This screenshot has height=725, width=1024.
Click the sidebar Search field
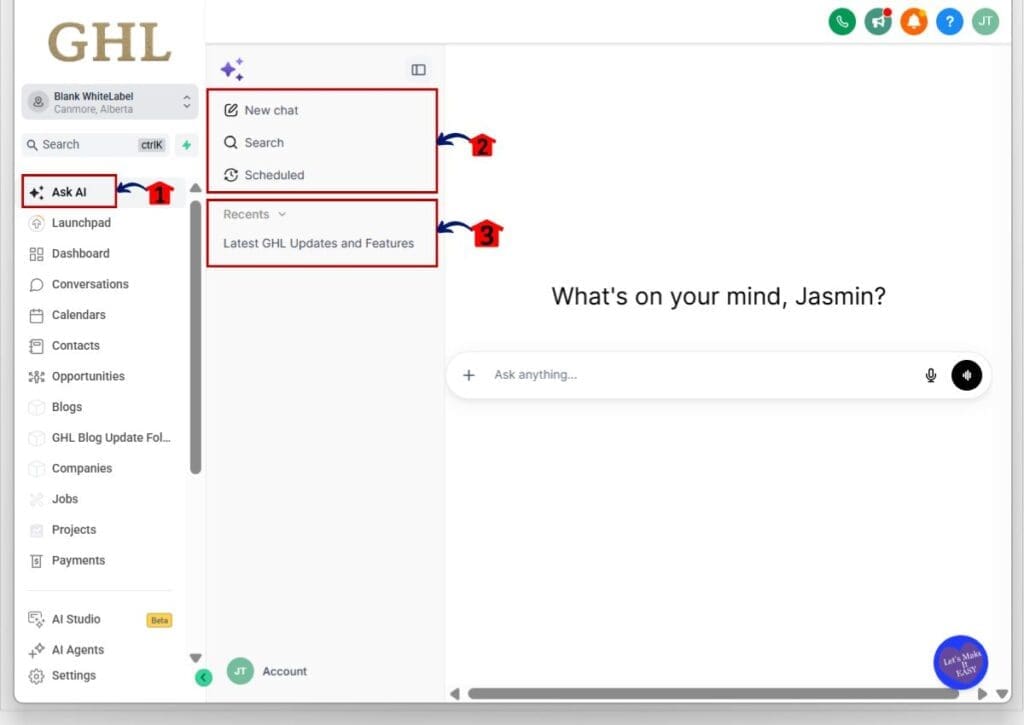pyautogui.click(x=96, y=145)
